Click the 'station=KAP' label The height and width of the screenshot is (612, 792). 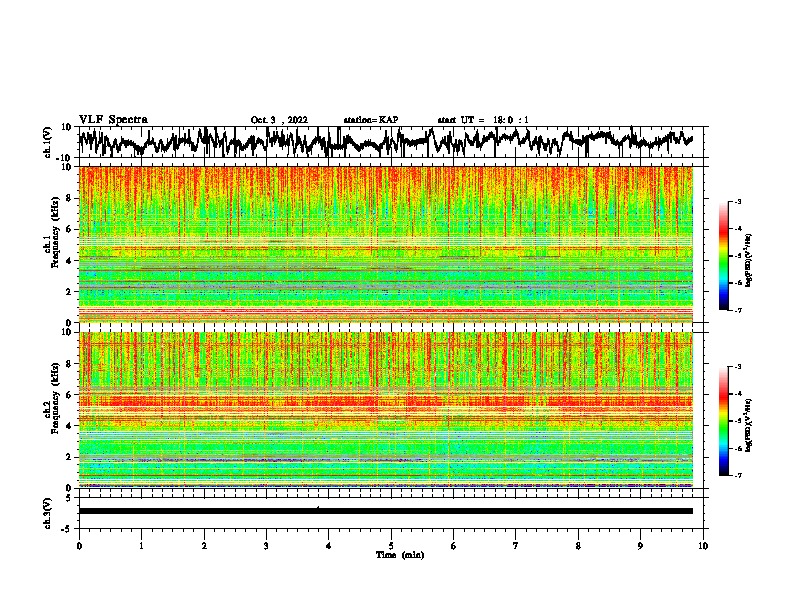(x=371, y=120)
